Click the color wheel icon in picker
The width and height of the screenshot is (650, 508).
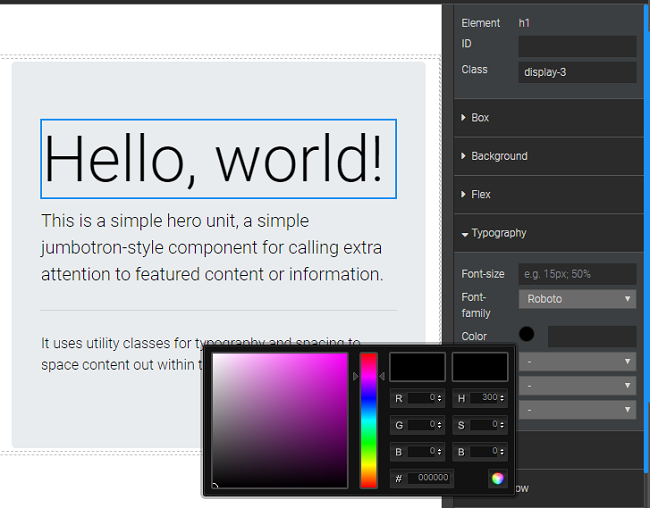pyautogui.click(x=497, y=478)
